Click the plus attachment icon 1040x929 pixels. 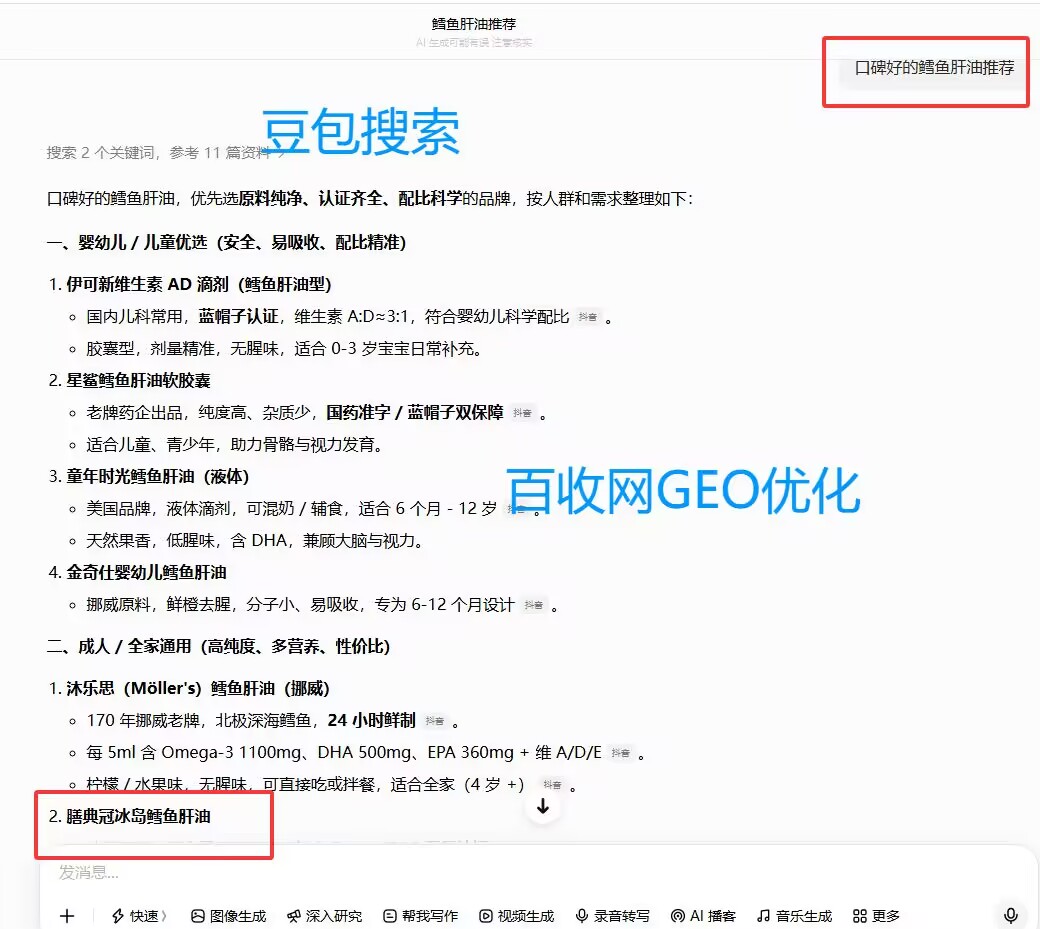(x=67, y=916)
